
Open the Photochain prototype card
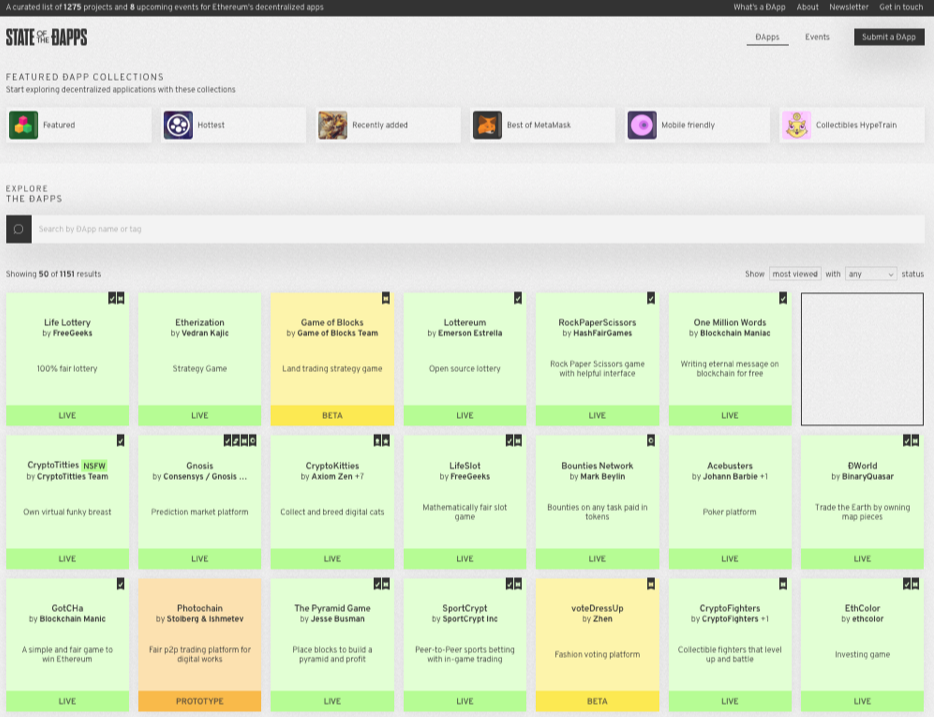200,644
